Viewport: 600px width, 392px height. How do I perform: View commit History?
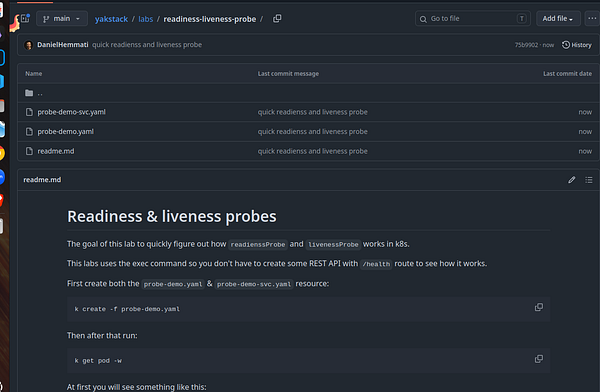(x=577, y=45)
